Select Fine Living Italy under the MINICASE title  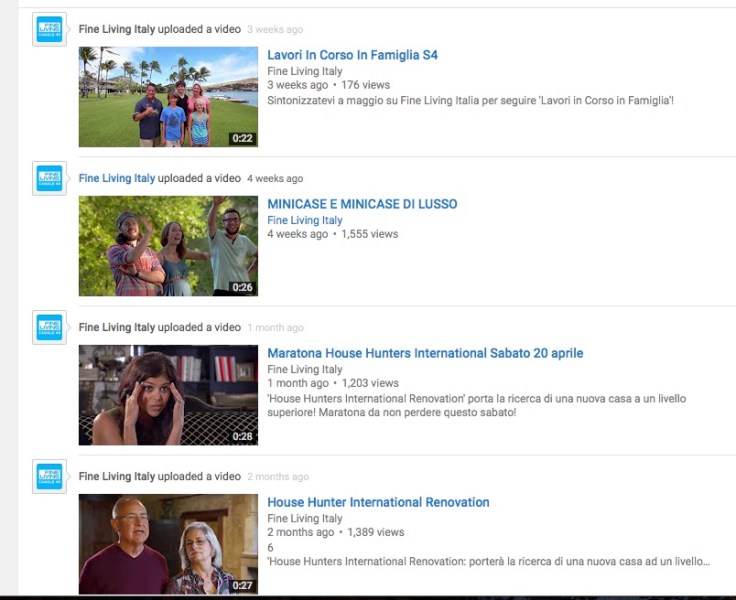click(x=305, y=220)
